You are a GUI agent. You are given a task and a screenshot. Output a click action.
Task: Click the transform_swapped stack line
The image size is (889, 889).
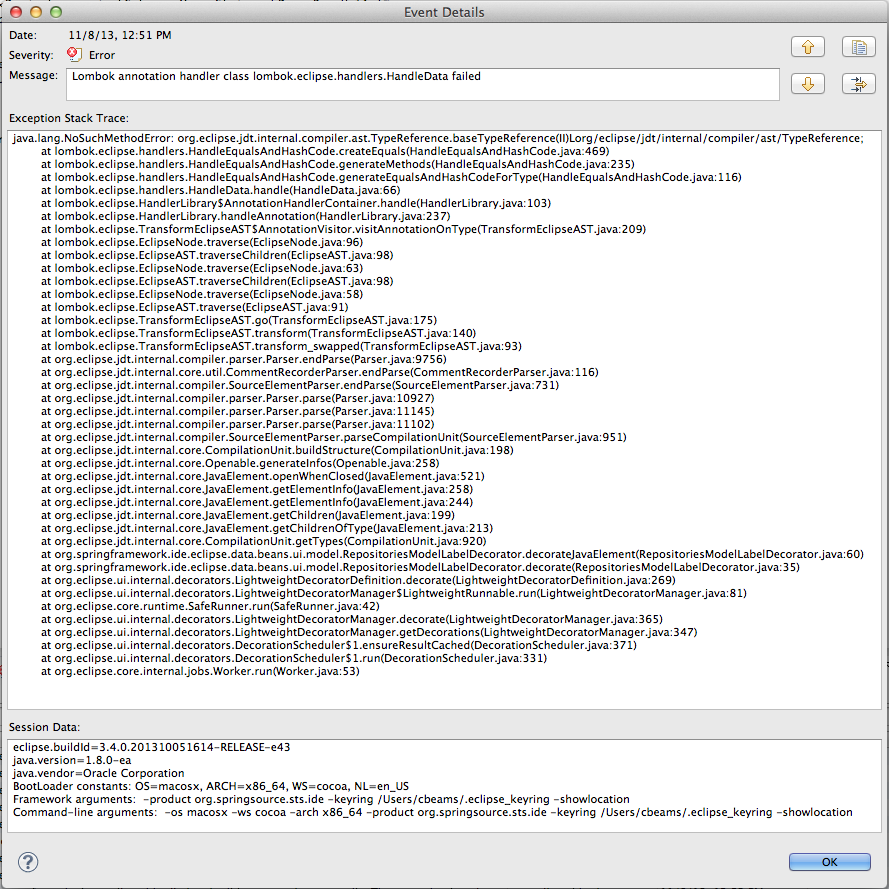tap(281, 346)
